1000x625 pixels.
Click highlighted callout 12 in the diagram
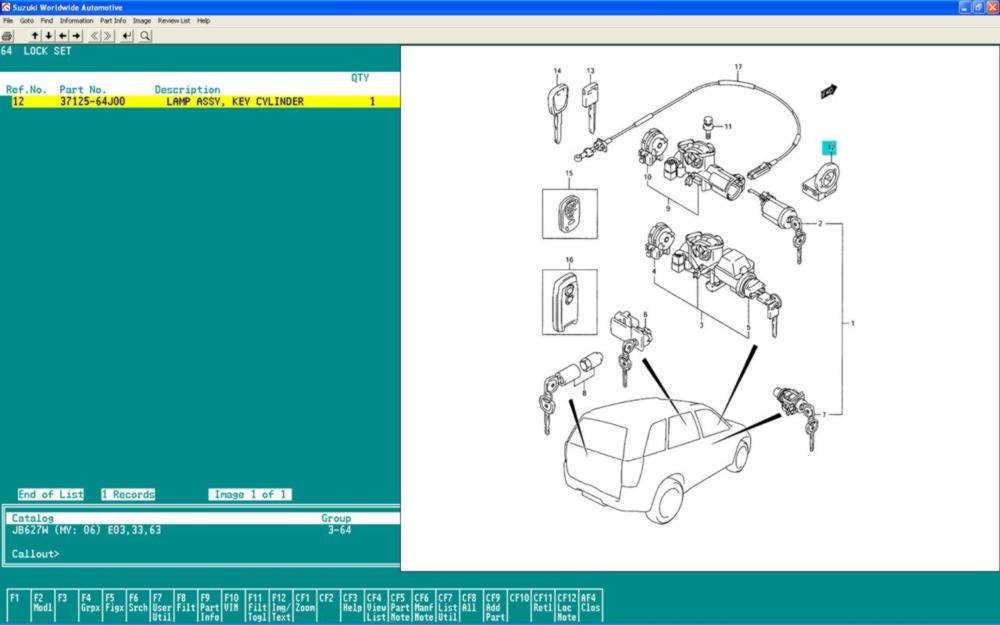coord(830,147)
